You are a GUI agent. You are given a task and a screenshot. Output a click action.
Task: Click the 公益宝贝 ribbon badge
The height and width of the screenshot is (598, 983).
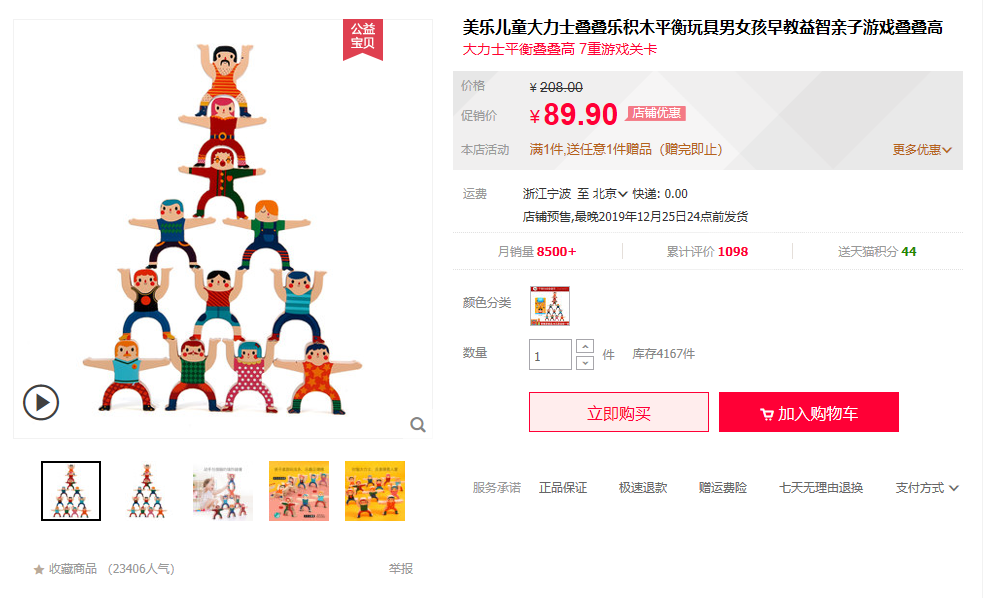tap(362, 39)
